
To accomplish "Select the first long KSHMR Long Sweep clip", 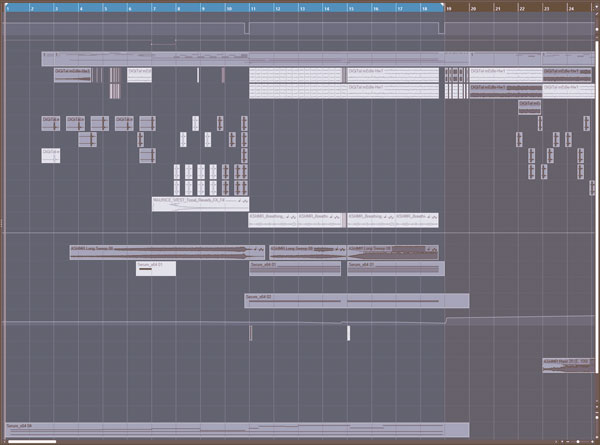I will tap(167, 253).
